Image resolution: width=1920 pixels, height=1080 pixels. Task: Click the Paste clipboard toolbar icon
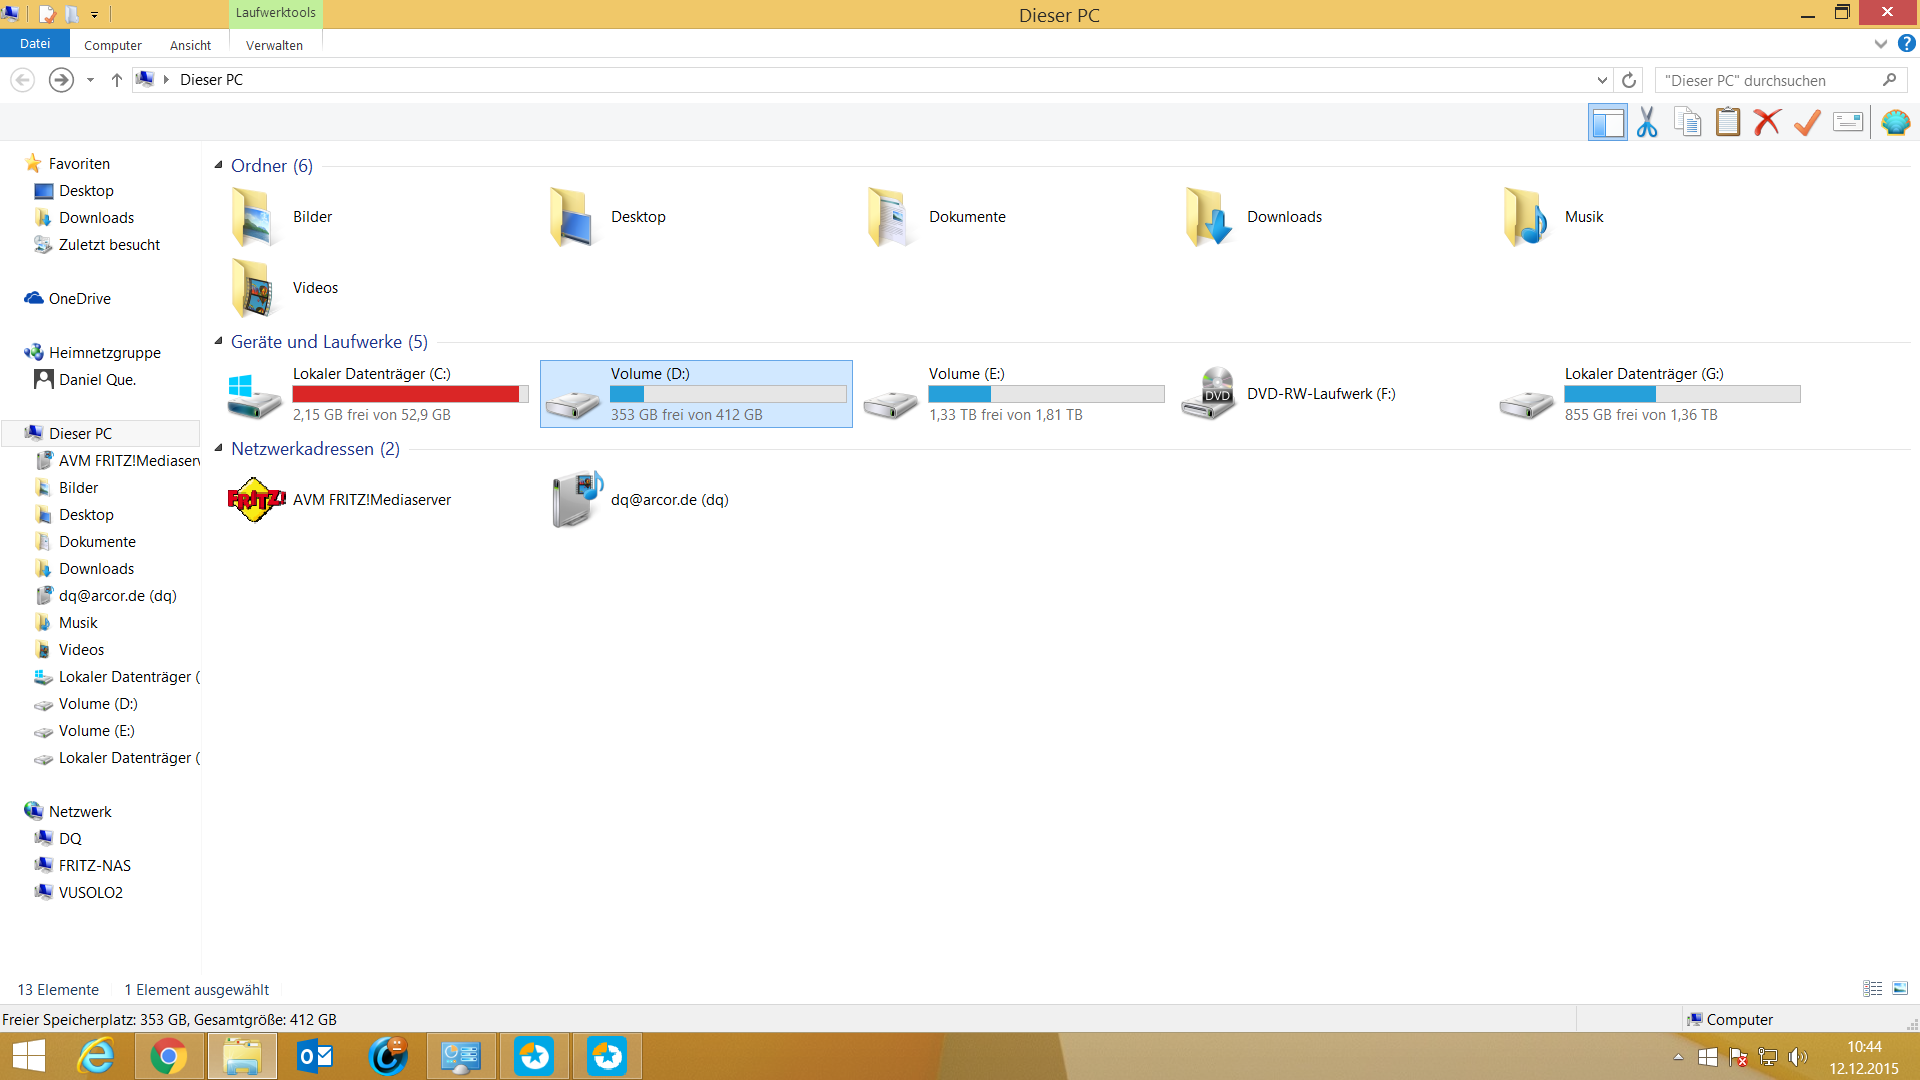pos(1727,122)
